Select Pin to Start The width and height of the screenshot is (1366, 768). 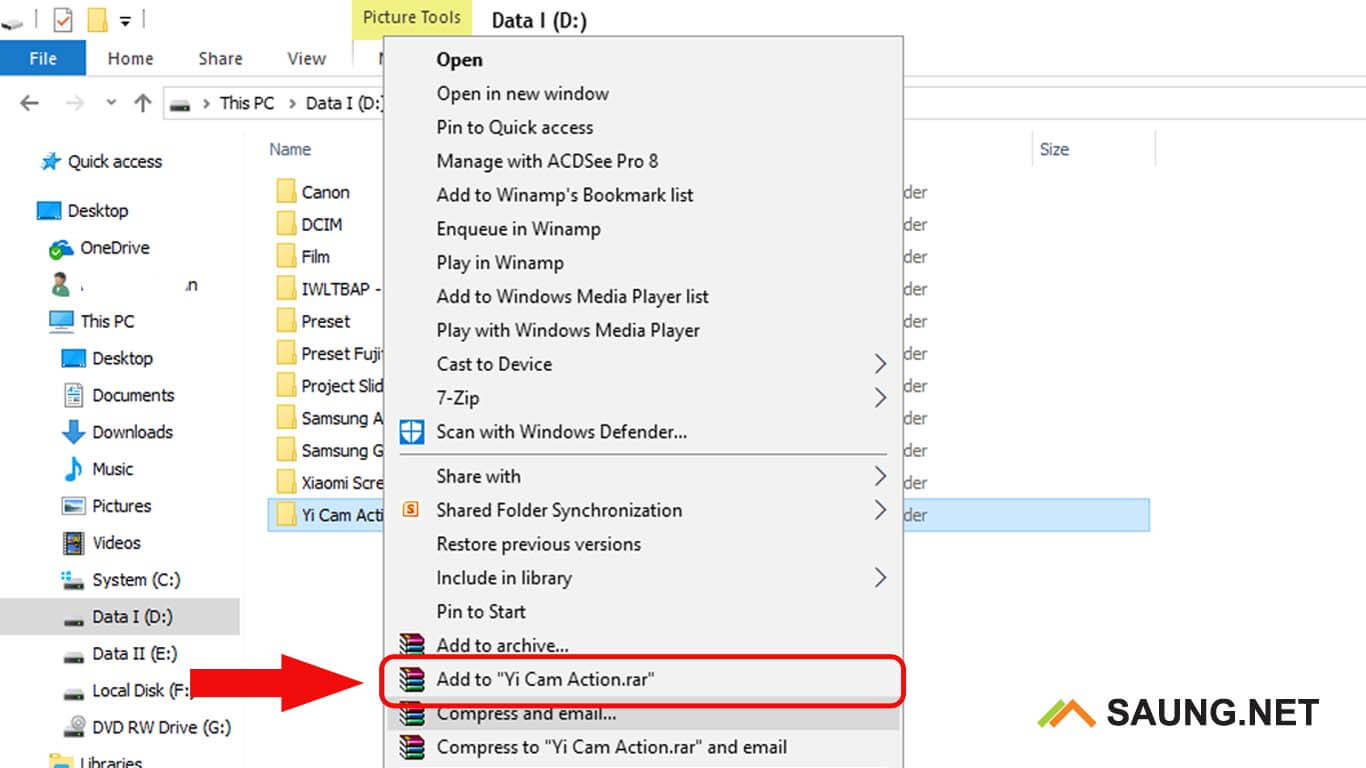(x=481, y=612)
